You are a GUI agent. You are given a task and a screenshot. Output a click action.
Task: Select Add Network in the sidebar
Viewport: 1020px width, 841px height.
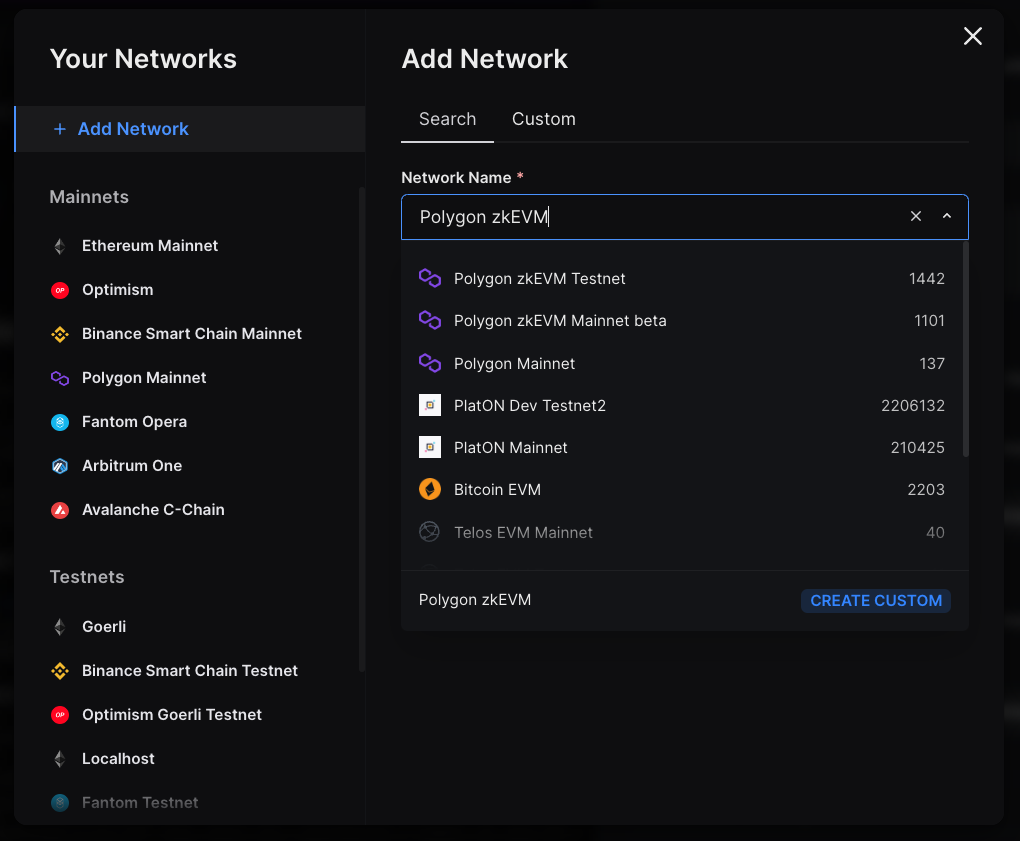click(x=189, y=129)
